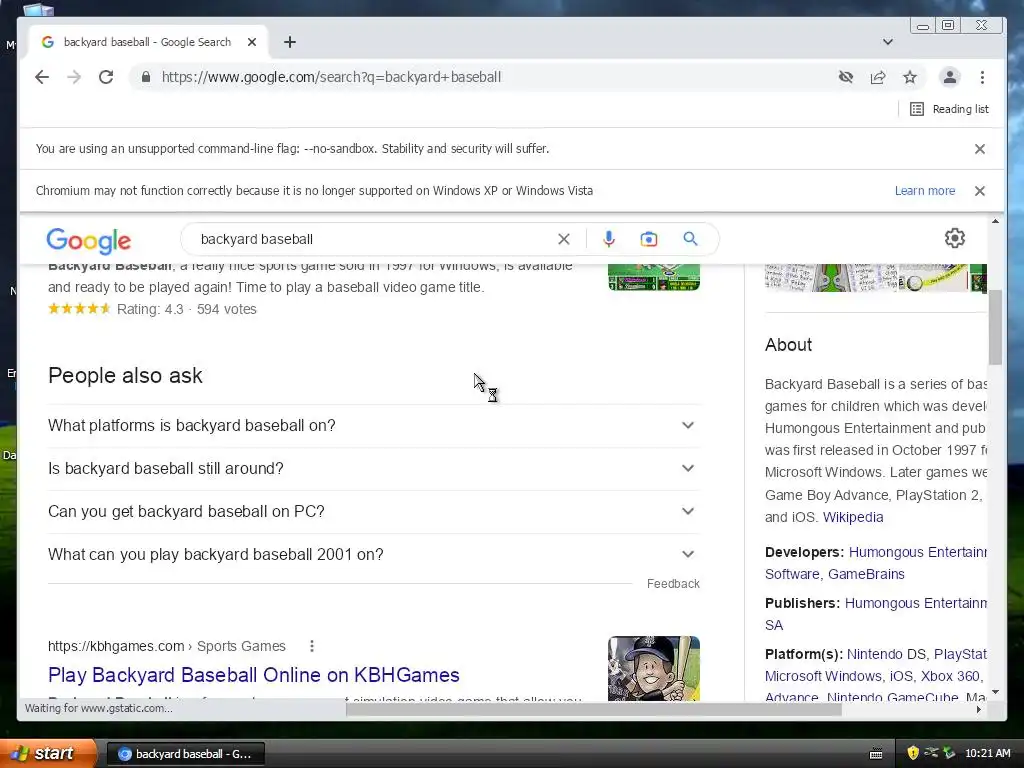
Task: Dismiss the Windows XP unsupported warning
Action: tap(980, 191)
